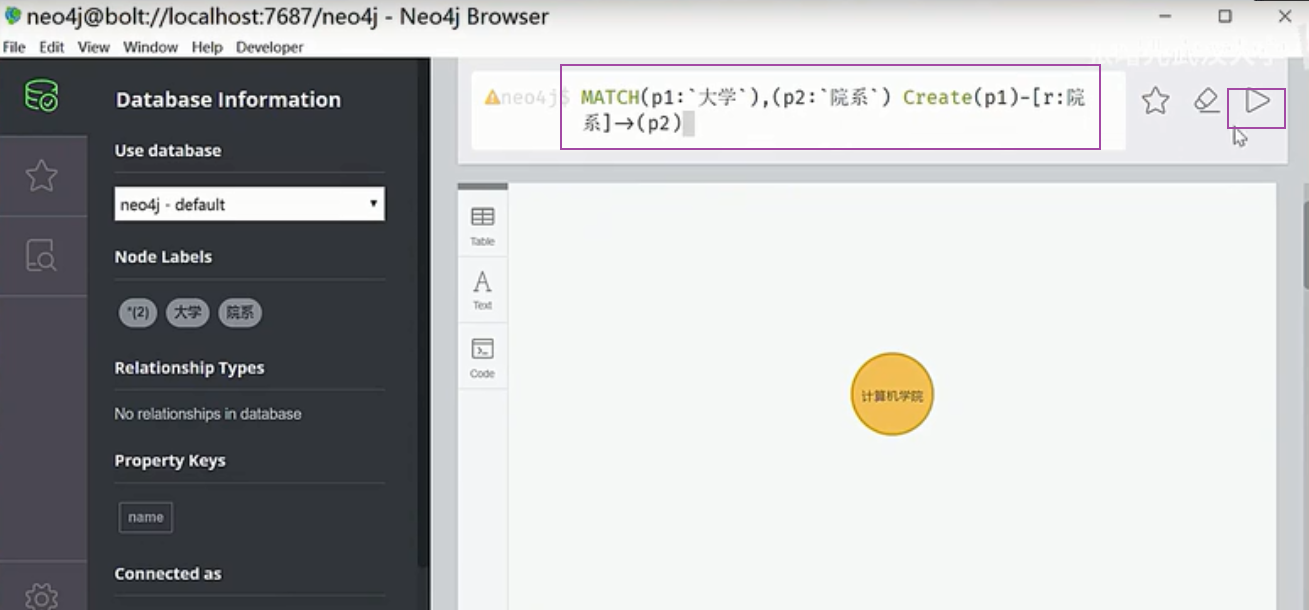The image size is (1309, 610).
Task: Select the 院系 node label pill
Action: [239, 312]
